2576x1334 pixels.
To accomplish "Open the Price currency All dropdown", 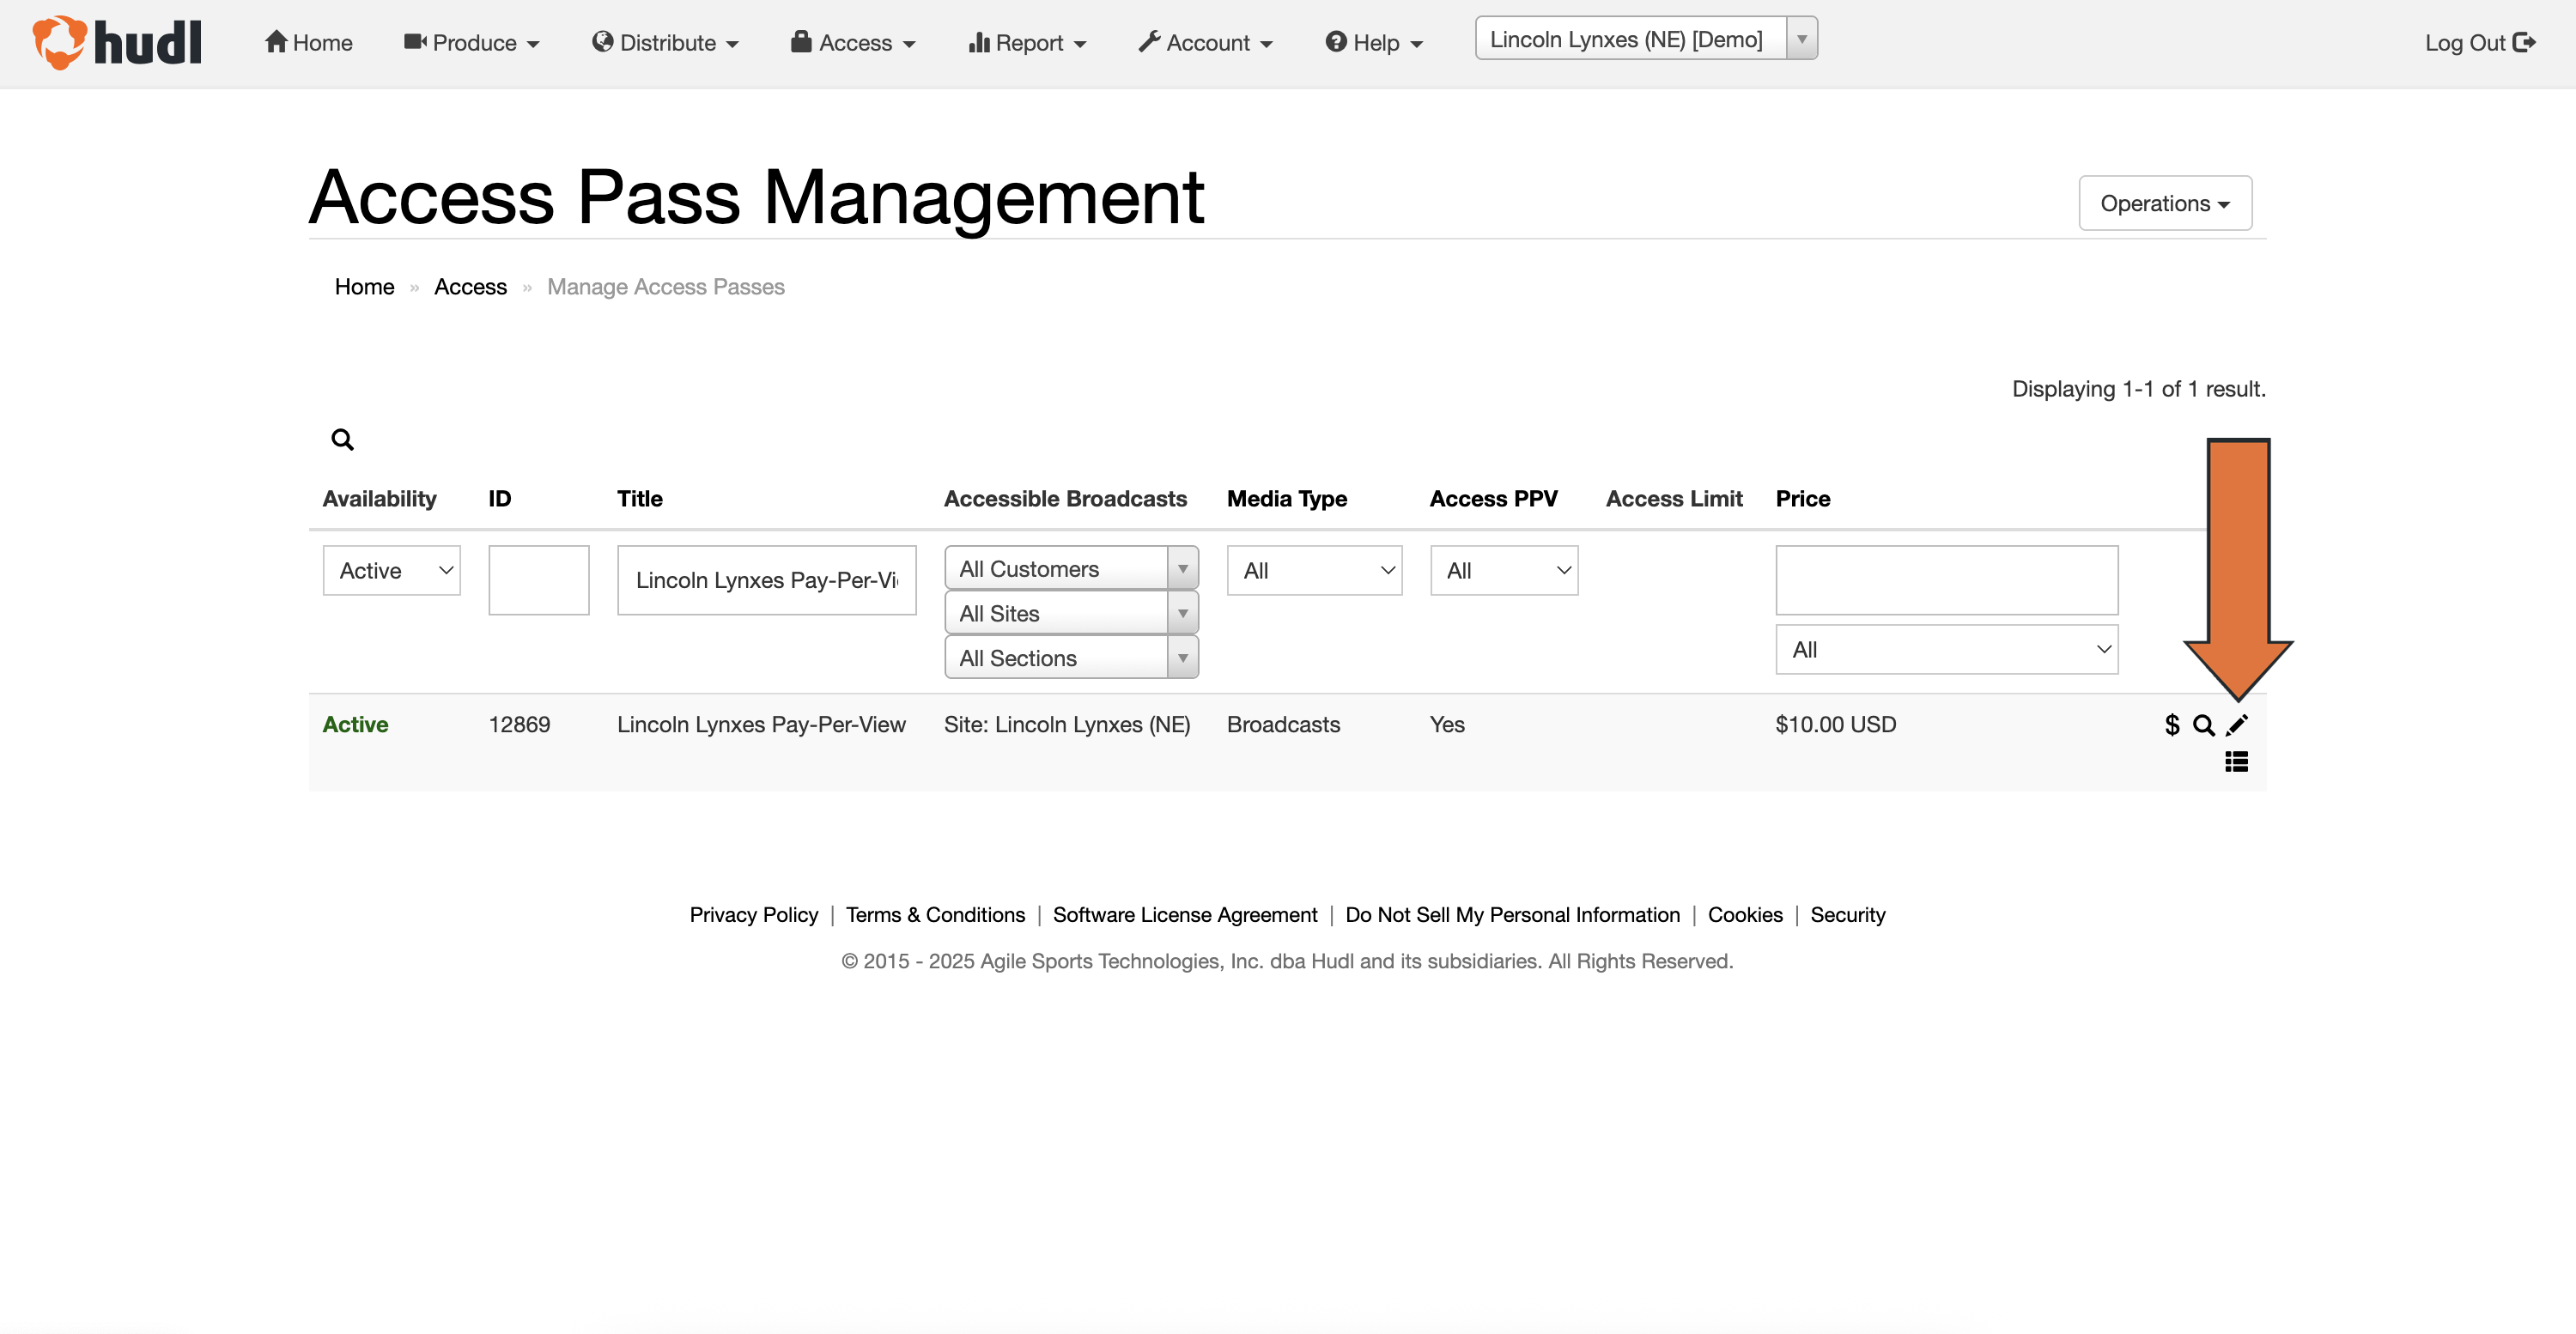I will pos(1946,650).
